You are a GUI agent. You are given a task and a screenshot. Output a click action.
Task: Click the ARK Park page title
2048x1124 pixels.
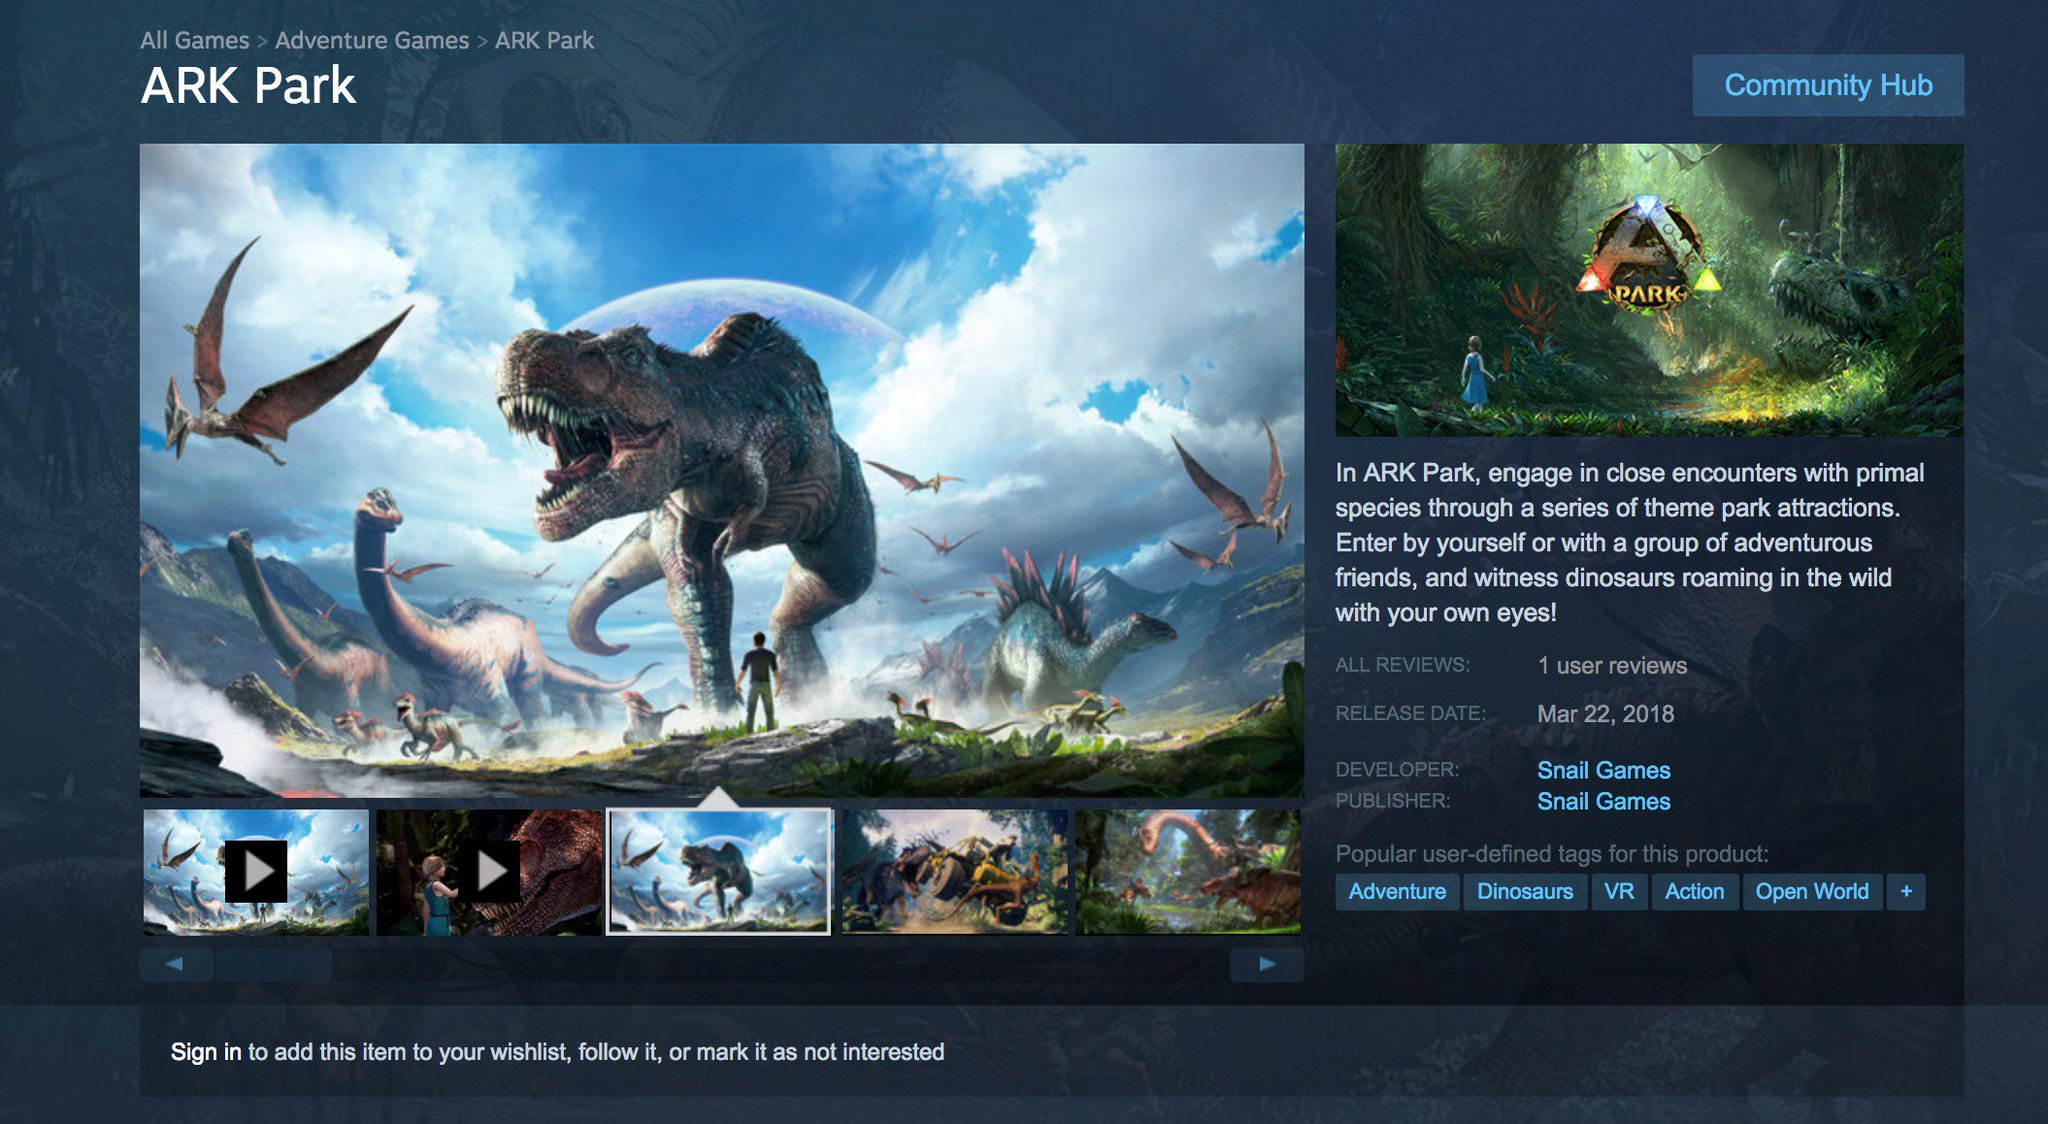pos(248,86)
